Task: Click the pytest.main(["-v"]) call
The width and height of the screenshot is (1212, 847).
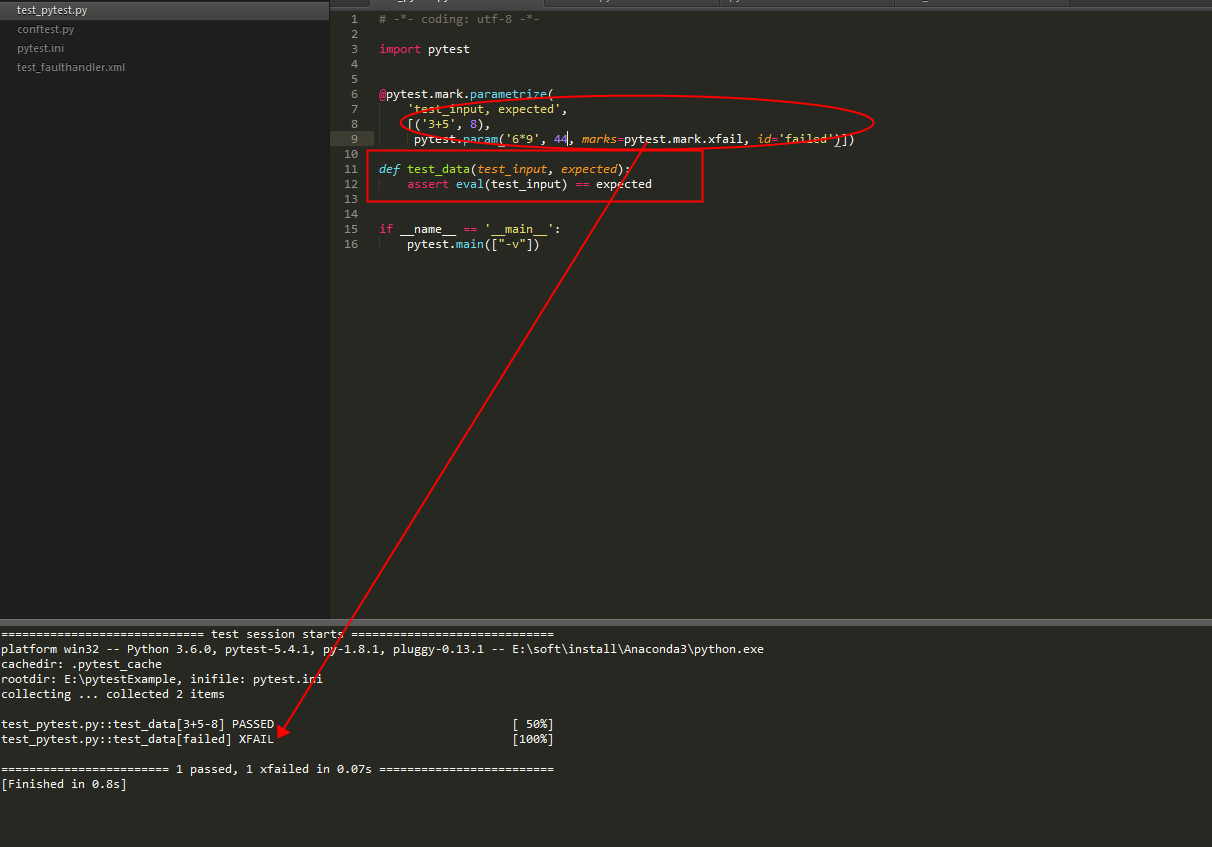Action: click(x=473, y=244)
